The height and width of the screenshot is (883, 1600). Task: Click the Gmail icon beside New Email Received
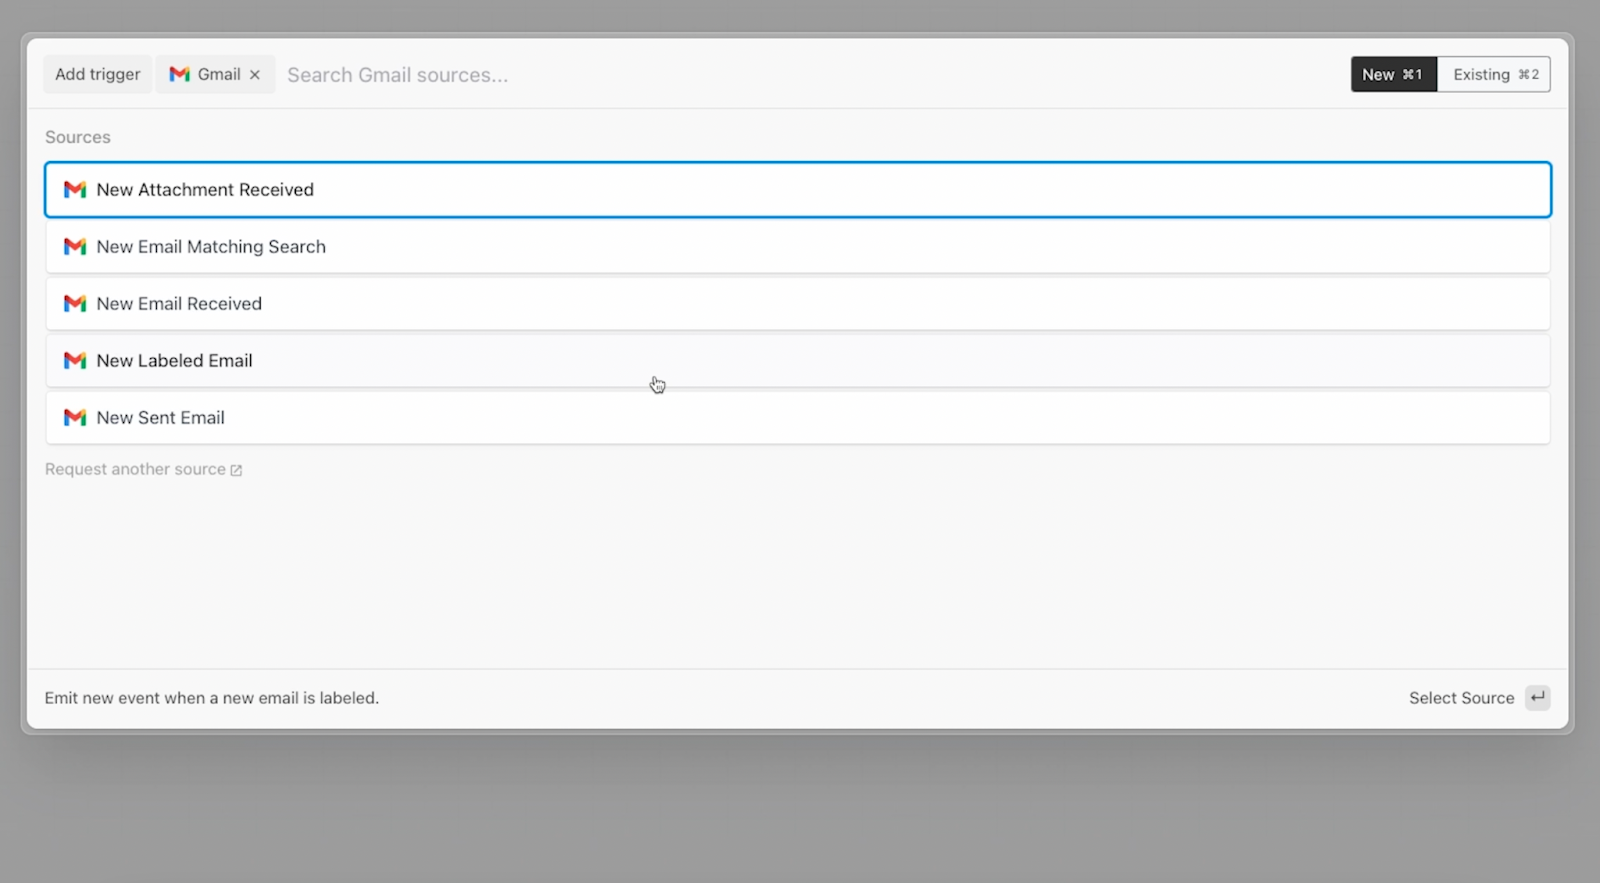click(75, 304)
